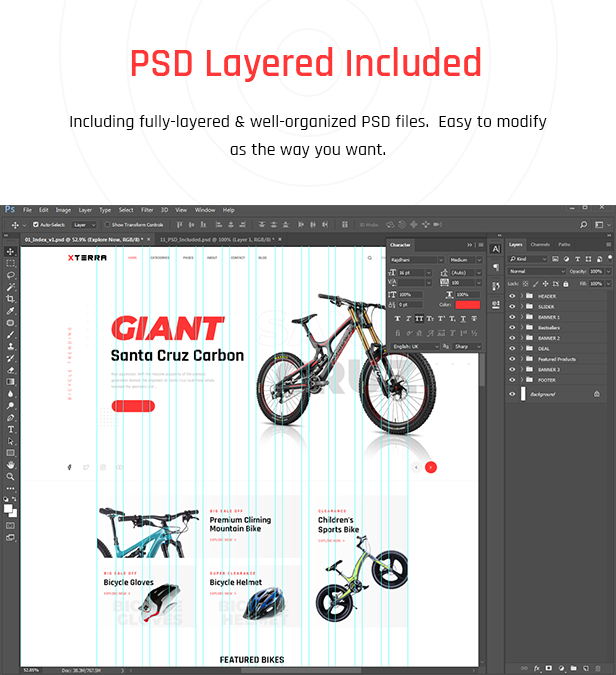
Task: Select the Crop tool
Action: (x=10, y=299)
